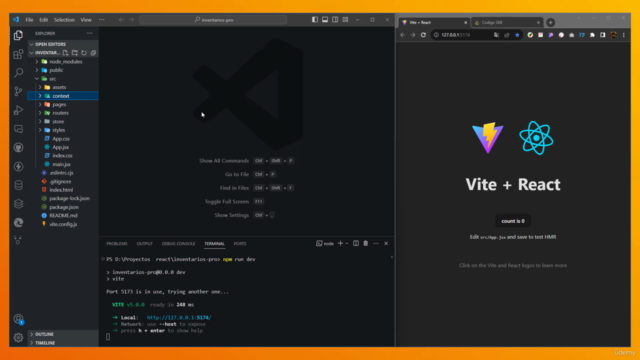Open a new browser tab with plus
640x360 pixels.
(x=550, y=22)
